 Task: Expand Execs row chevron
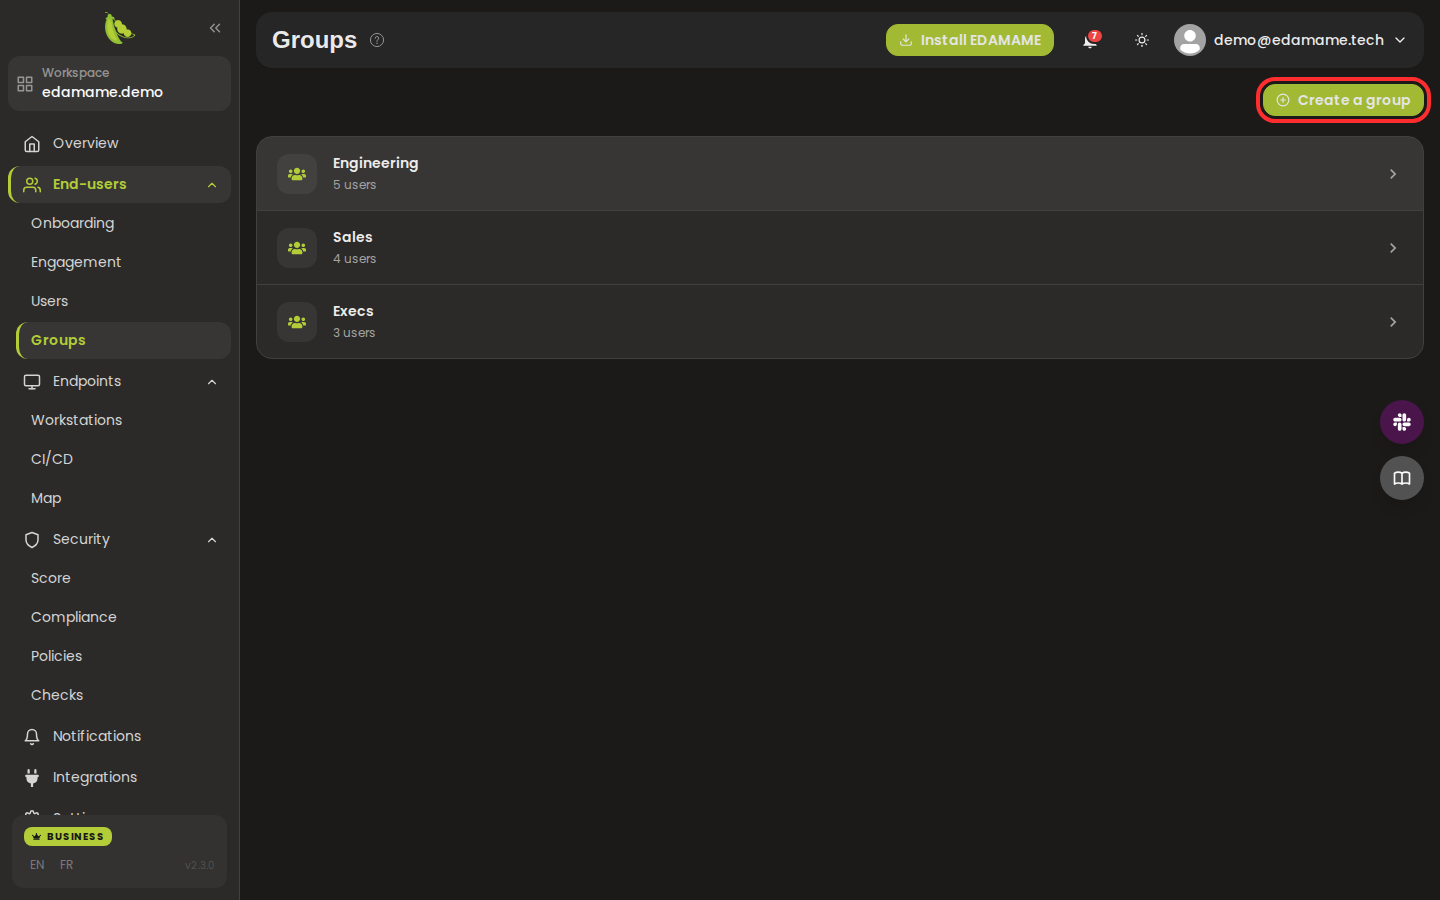click(1393, 322)
